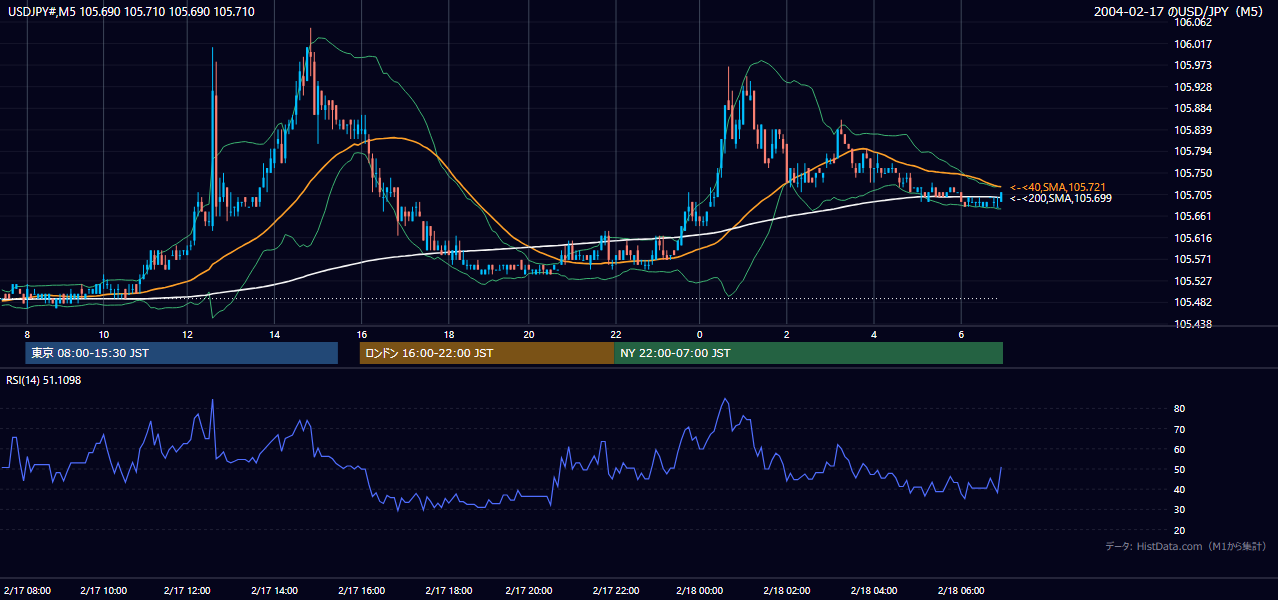Select the NY 22:00-07:00 JST session bar
Image resolution: width=1278 pixels, height=600 pixels.
pos(808,353)
